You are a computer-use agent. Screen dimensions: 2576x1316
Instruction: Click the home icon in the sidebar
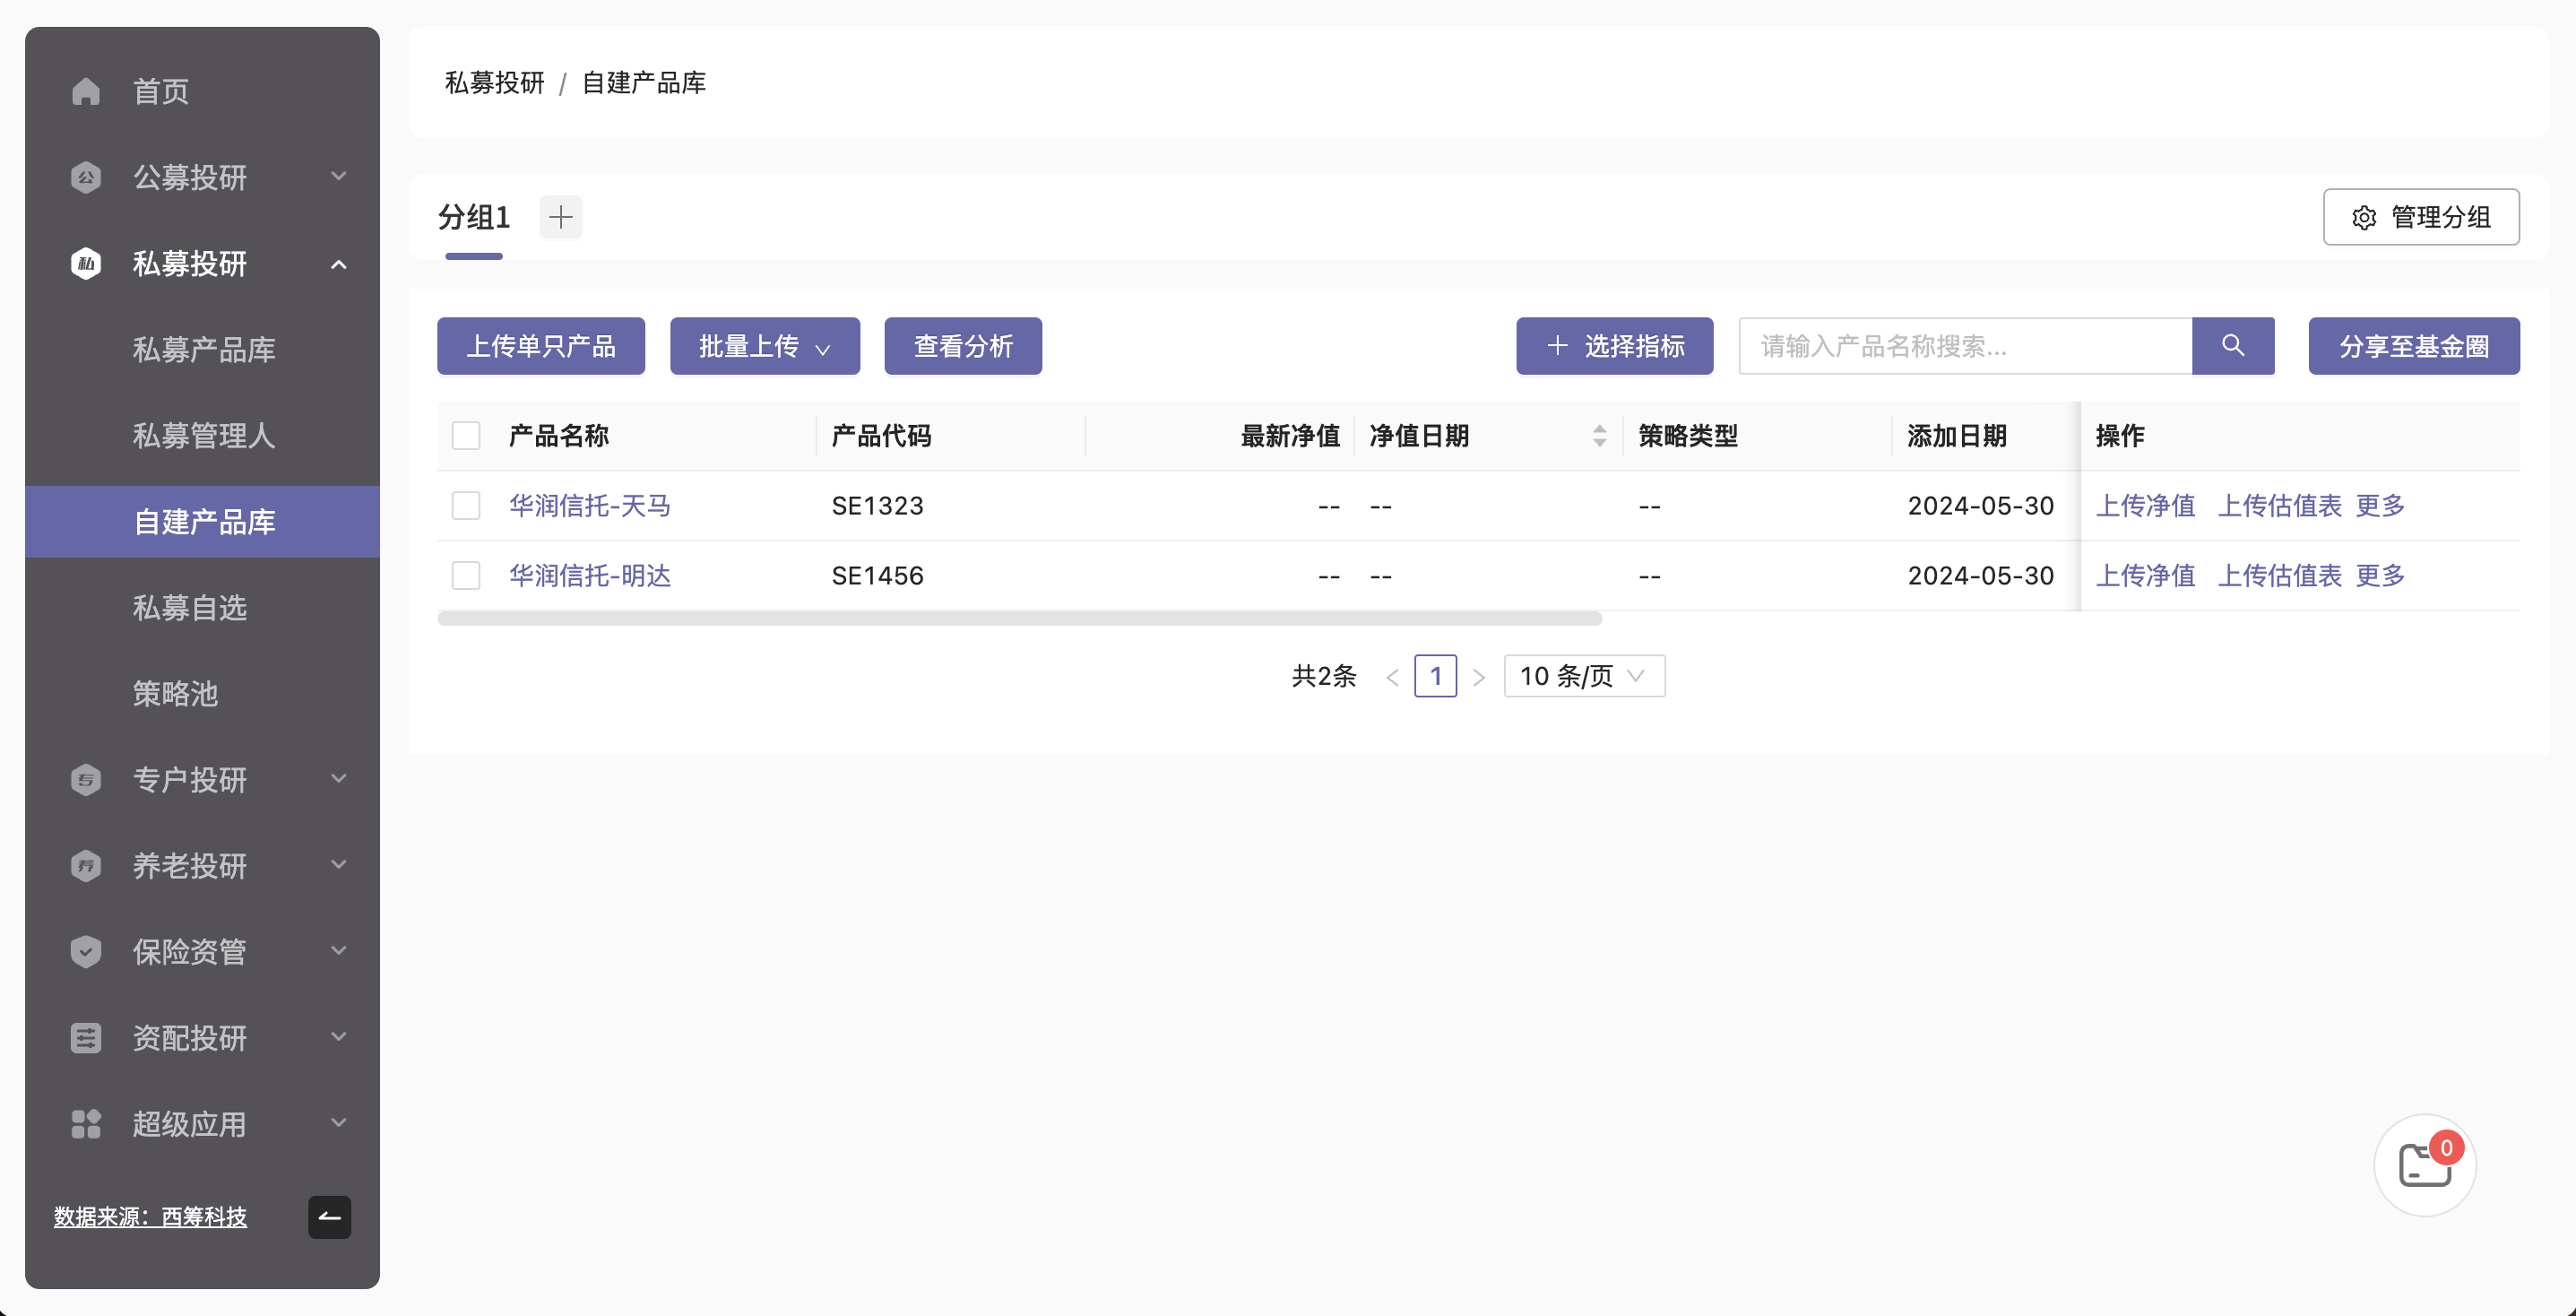tap(86, 91)
